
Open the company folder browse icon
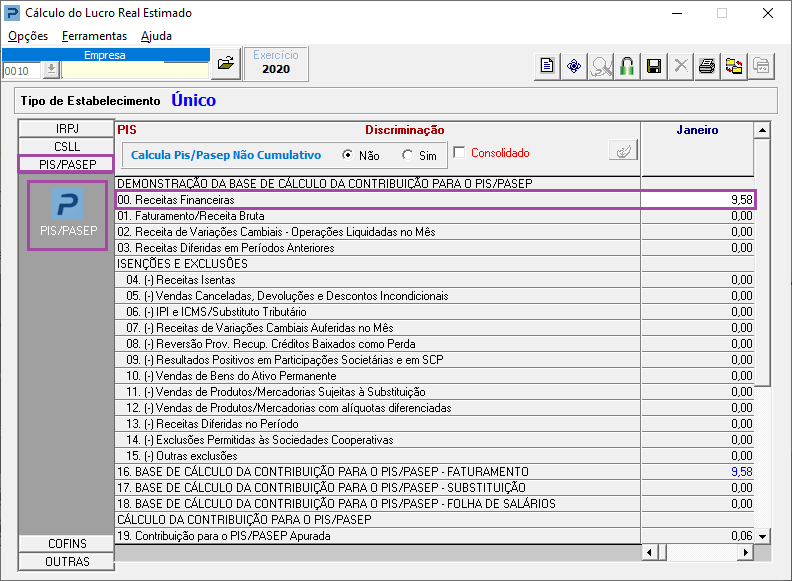pyautogui.click(x=225, y=64)
